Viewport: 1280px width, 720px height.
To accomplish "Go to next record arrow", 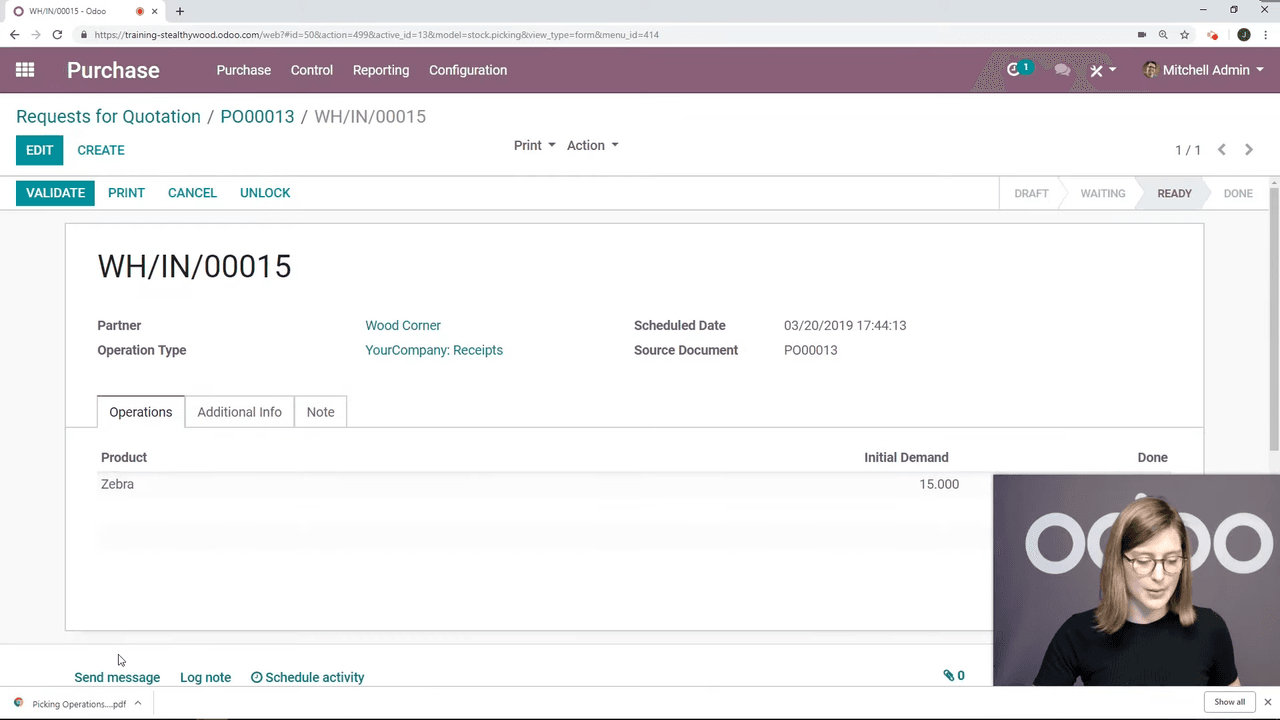I will point(1248,150).
